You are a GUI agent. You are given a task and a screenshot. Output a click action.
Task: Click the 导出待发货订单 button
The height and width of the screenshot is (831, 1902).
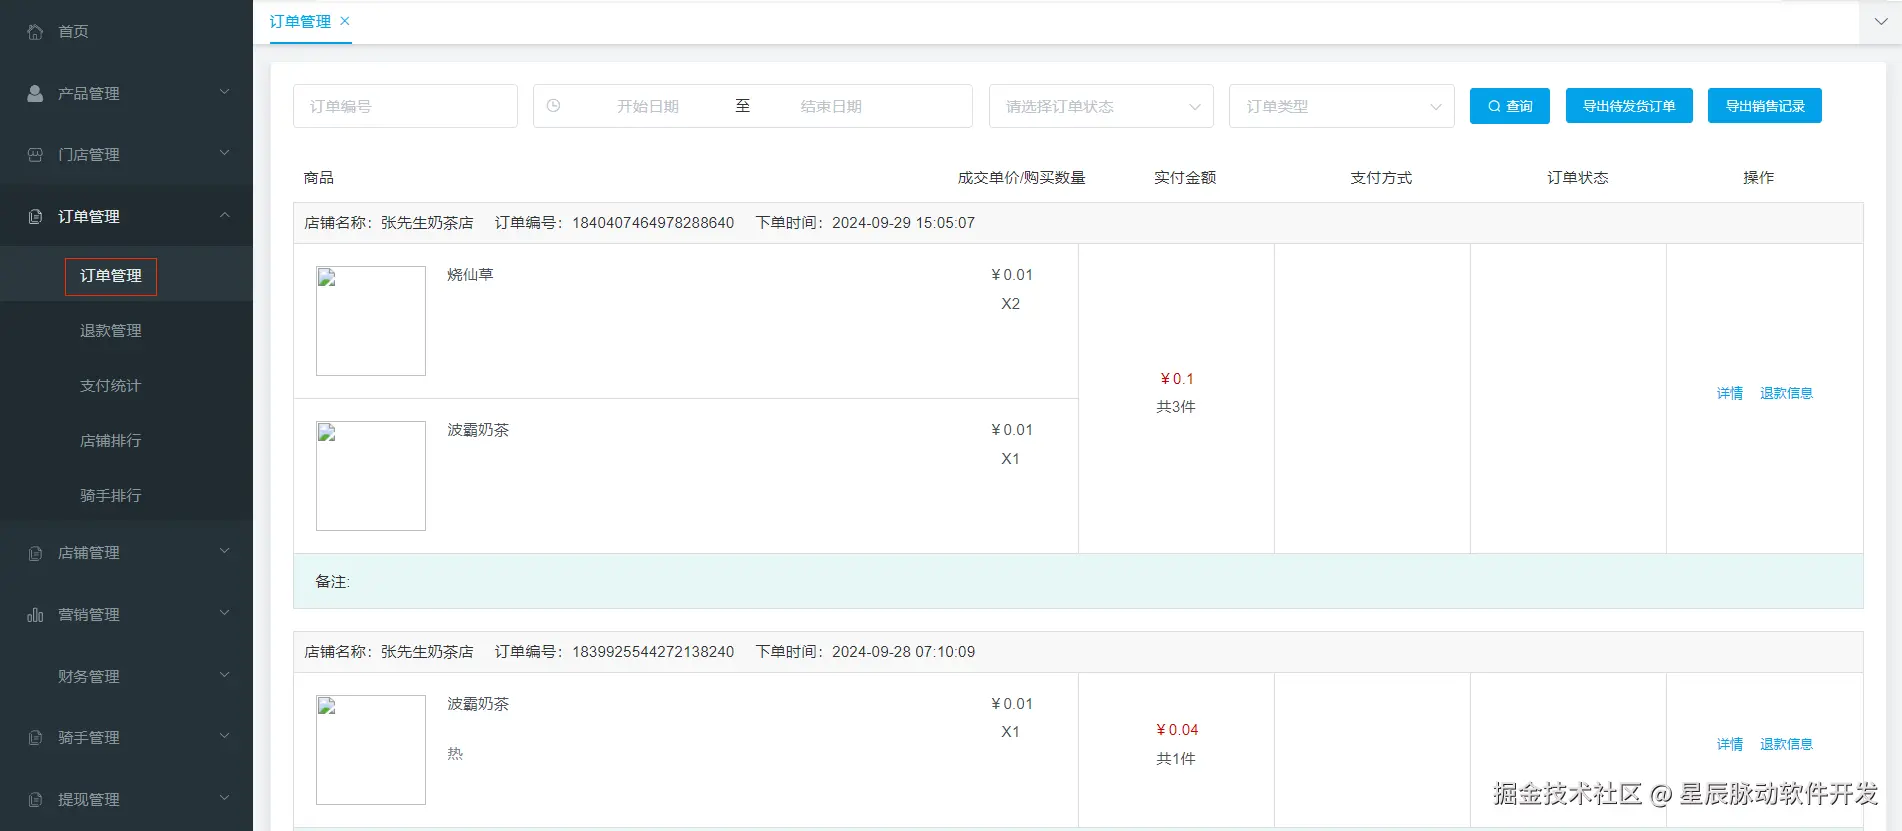(x=1628, y=106)
